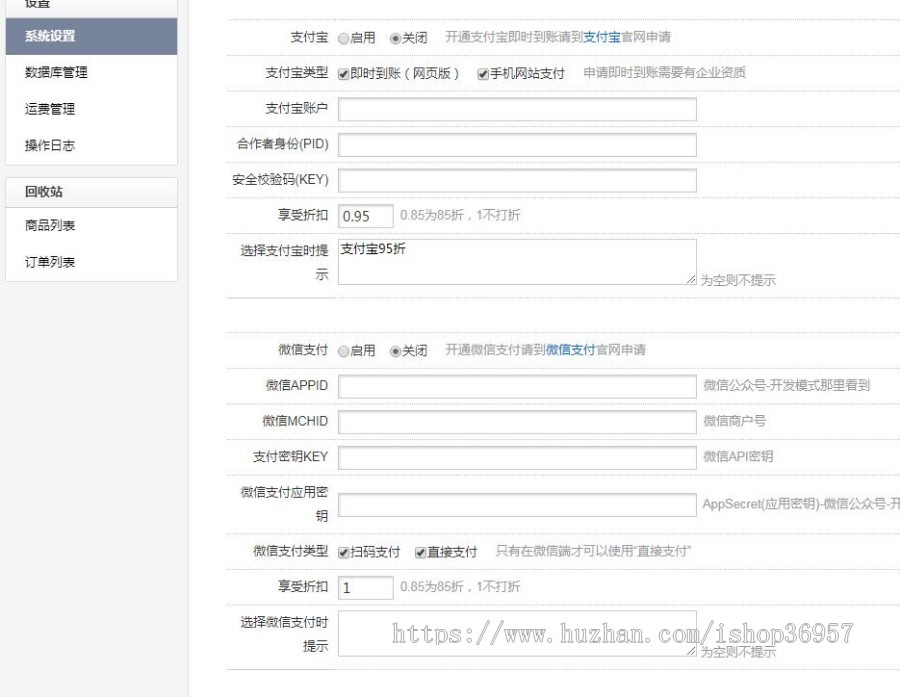Collapse the 回收站 section header
Image resolution: width=900 pixels, height=697 pixels.
coord(91,192)
